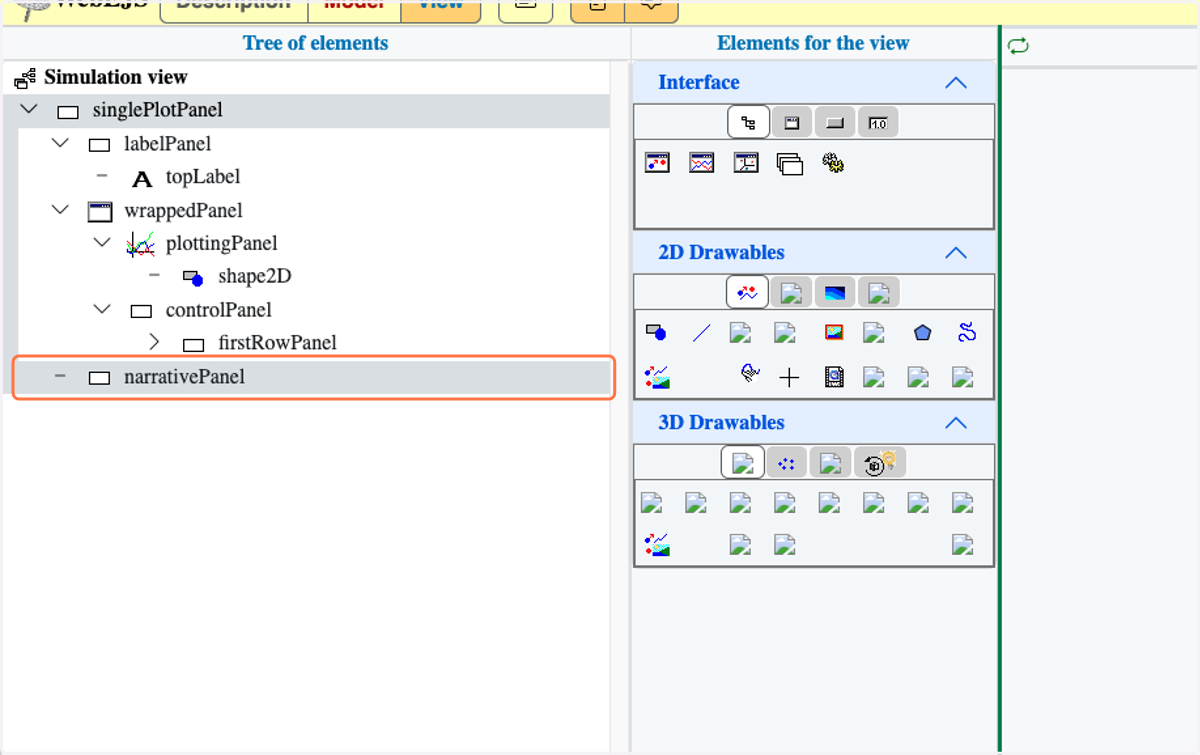1200x755 pixels.
Task: Expand the firstRowPanel tree node
Action: coord(154,342)
